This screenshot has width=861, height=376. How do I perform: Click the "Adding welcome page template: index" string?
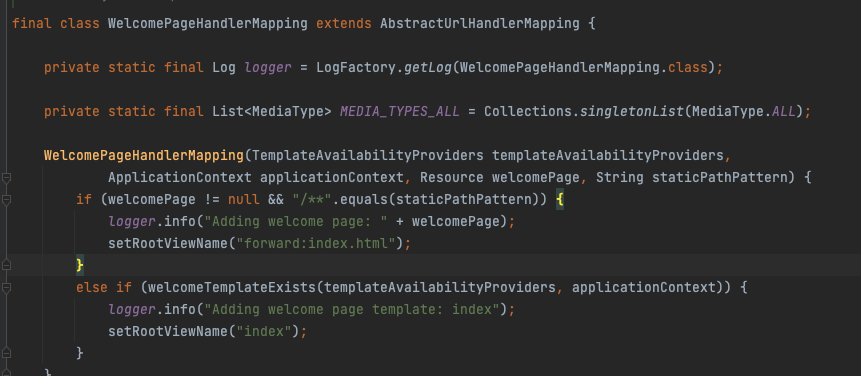pyautogui.click(x=351, y=309)
